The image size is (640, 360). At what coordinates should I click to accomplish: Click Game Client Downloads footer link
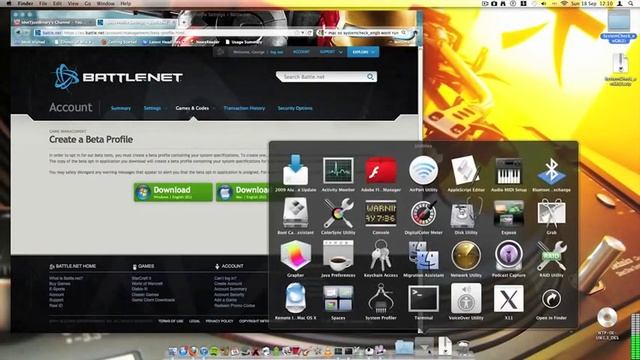153,300
